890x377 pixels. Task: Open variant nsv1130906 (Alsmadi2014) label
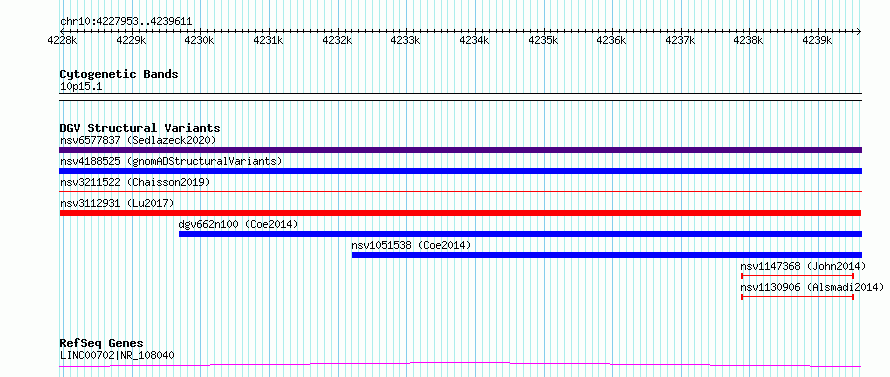[812, 287]
